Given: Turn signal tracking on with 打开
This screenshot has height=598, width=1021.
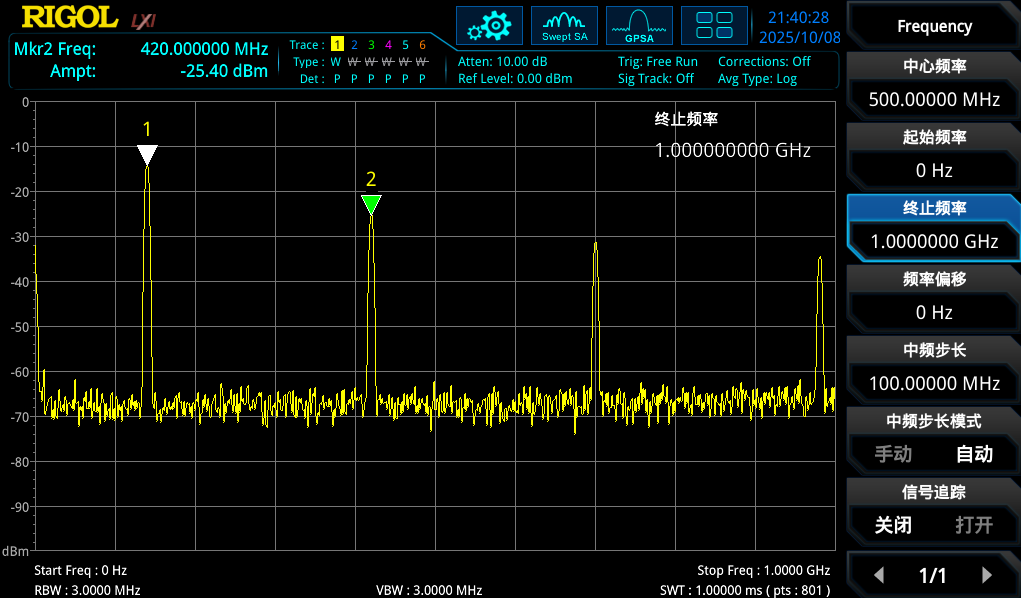Looking at the screenshot, I should tap(974, 525).
